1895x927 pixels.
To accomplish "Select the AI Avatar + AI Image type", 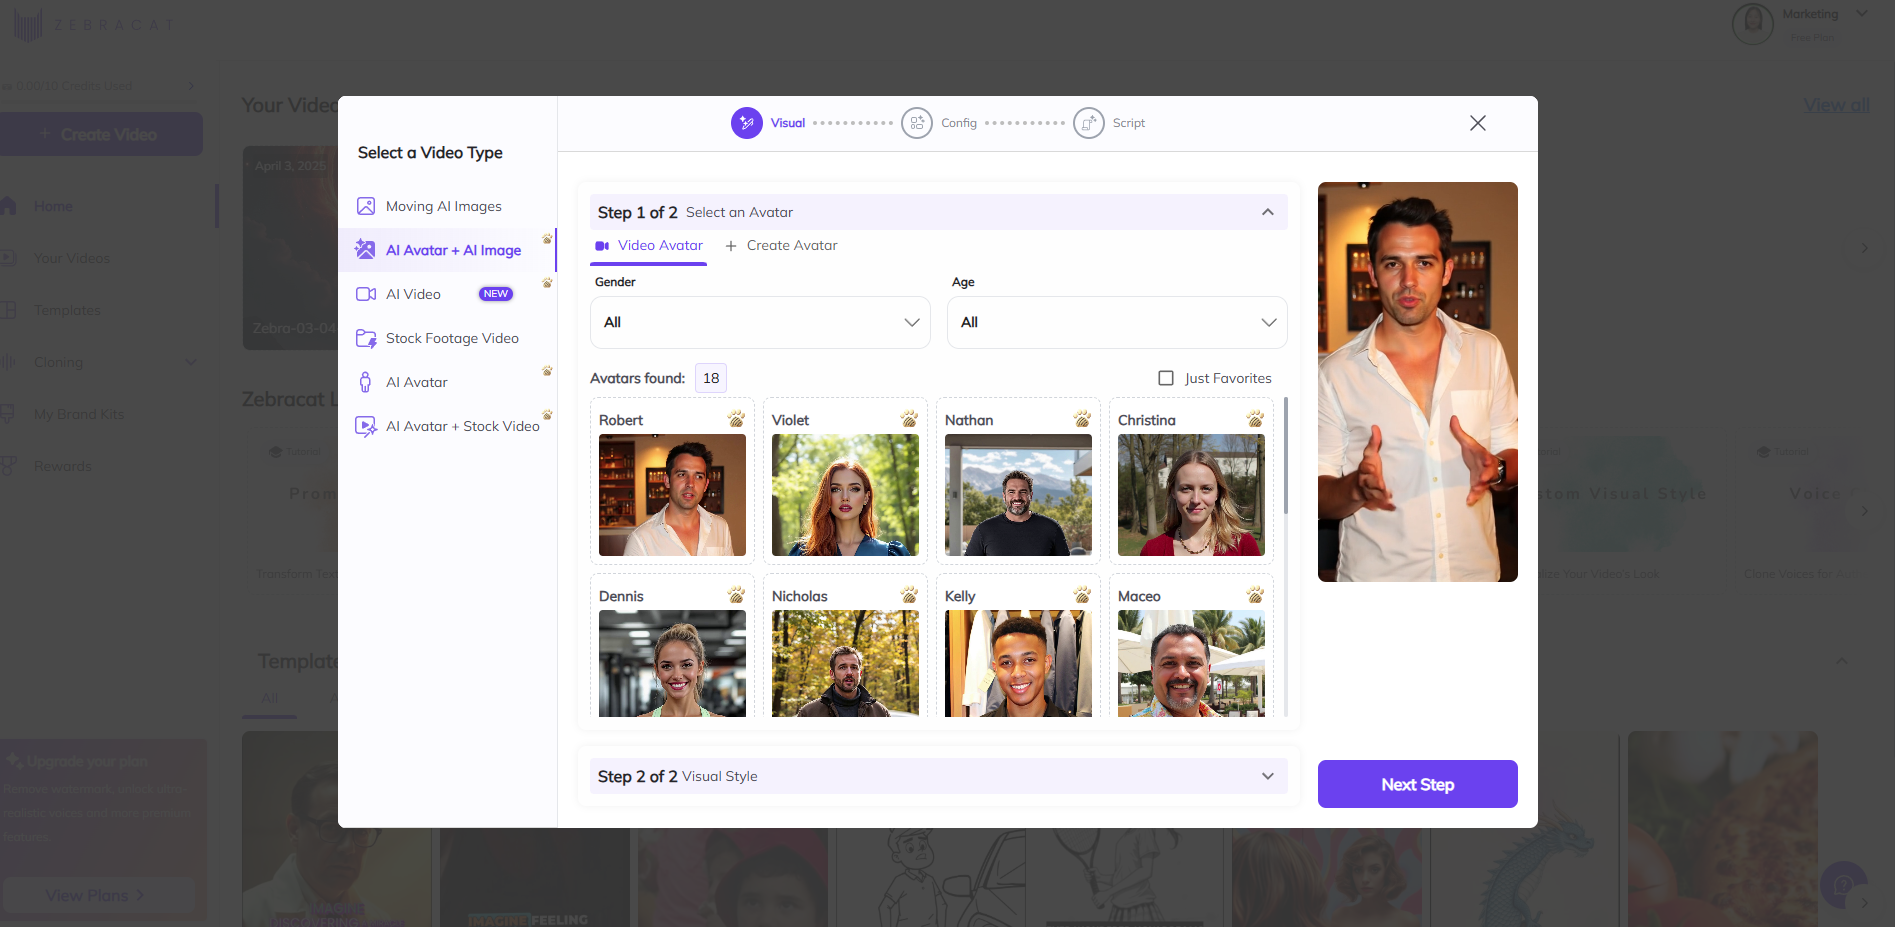I will [x=446, y=250].
